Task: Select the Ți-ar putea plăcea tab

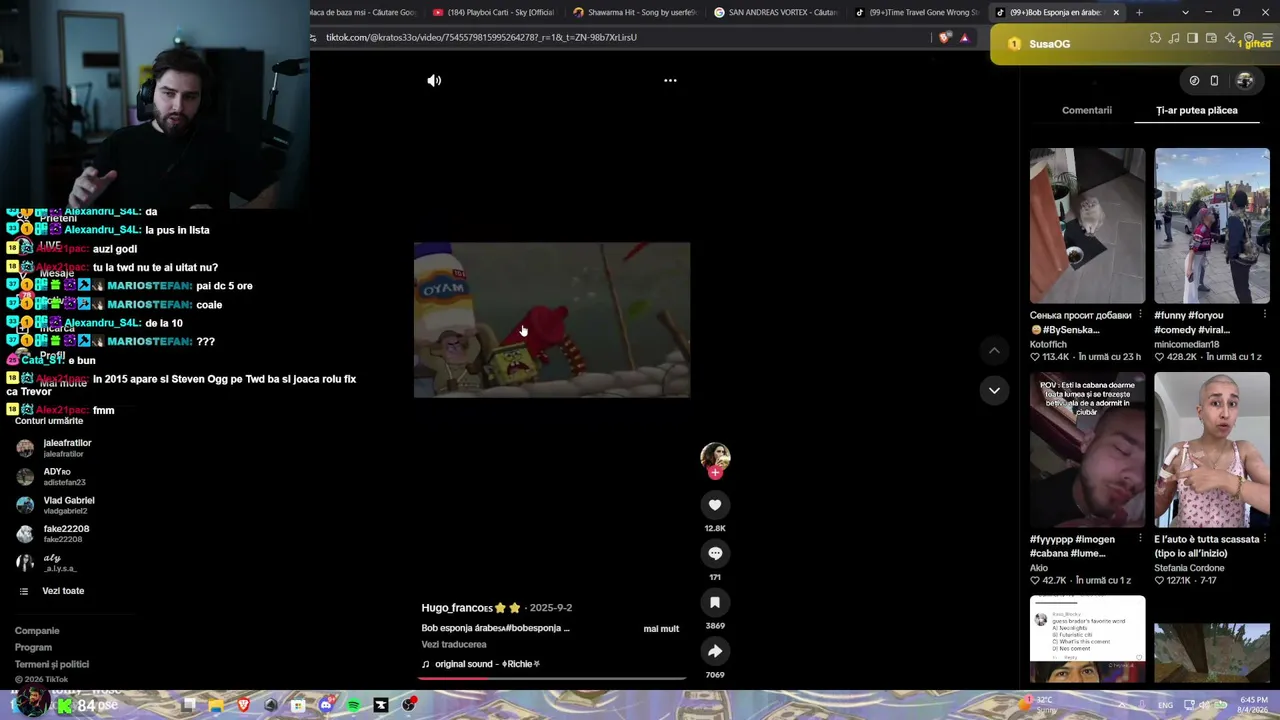Action: click(1197, 110)
